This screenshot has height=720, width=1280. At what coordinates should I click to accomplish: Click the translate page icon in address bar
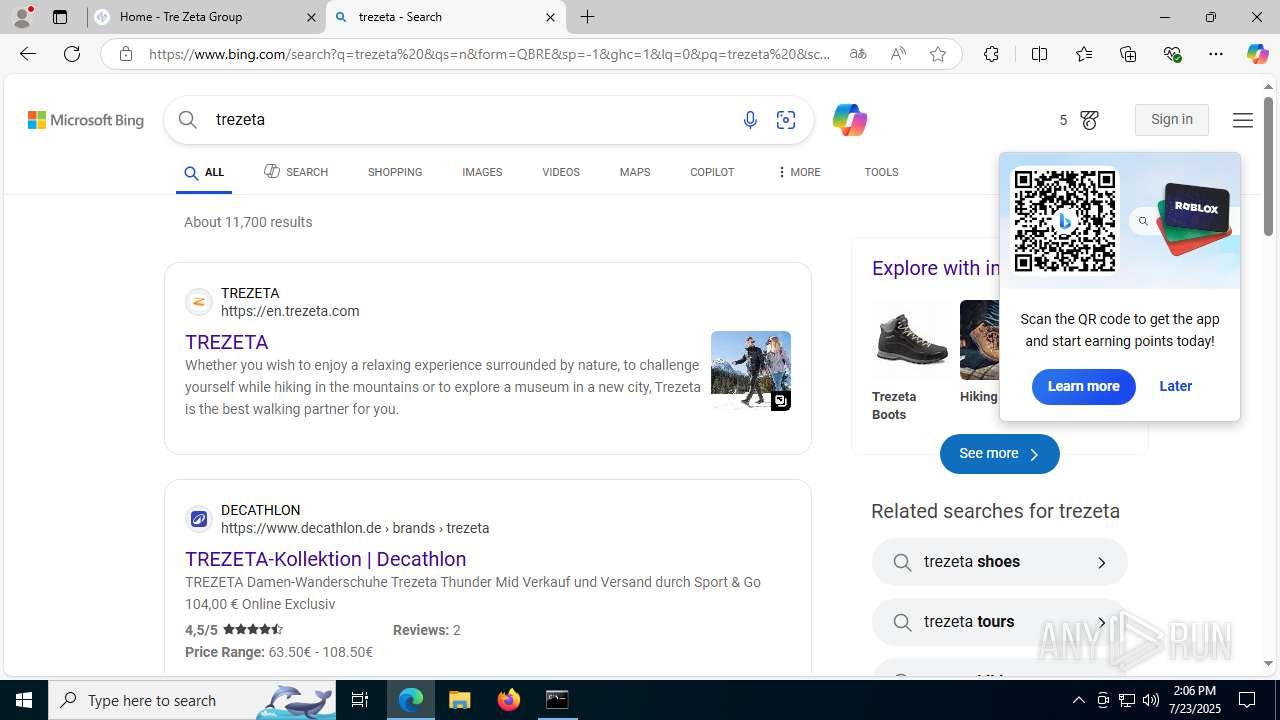pyautogui.click(x=858, y=54)
